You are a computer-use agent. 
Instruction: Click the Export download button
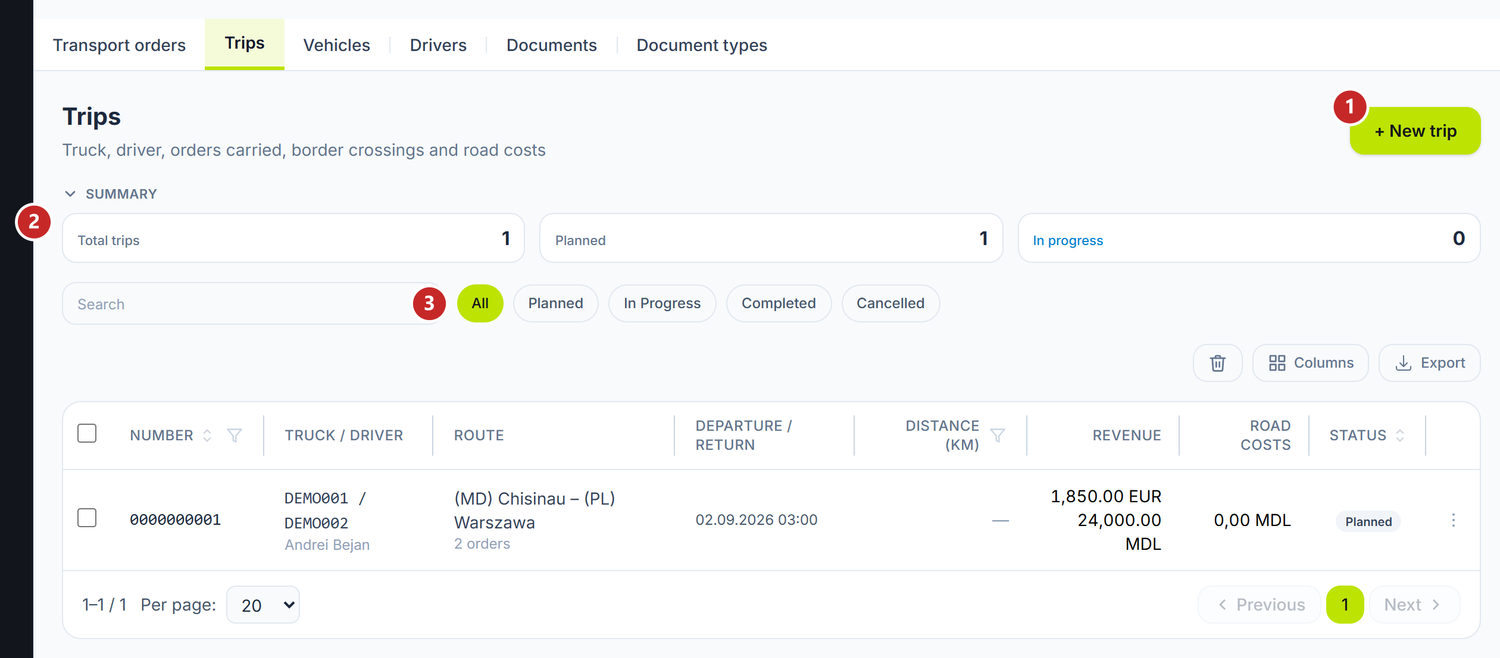[1429, 363]
